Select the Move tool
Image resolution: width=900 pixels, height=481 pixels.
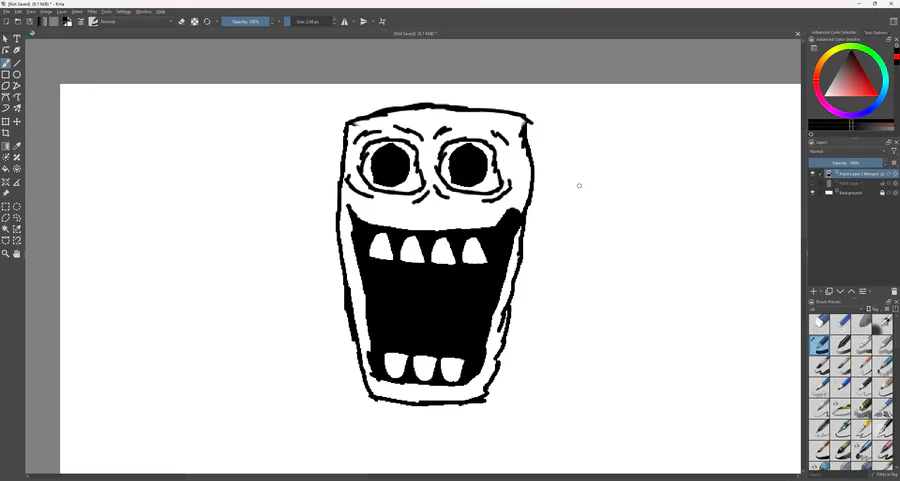pyautogui.click(x=17, y=122)
